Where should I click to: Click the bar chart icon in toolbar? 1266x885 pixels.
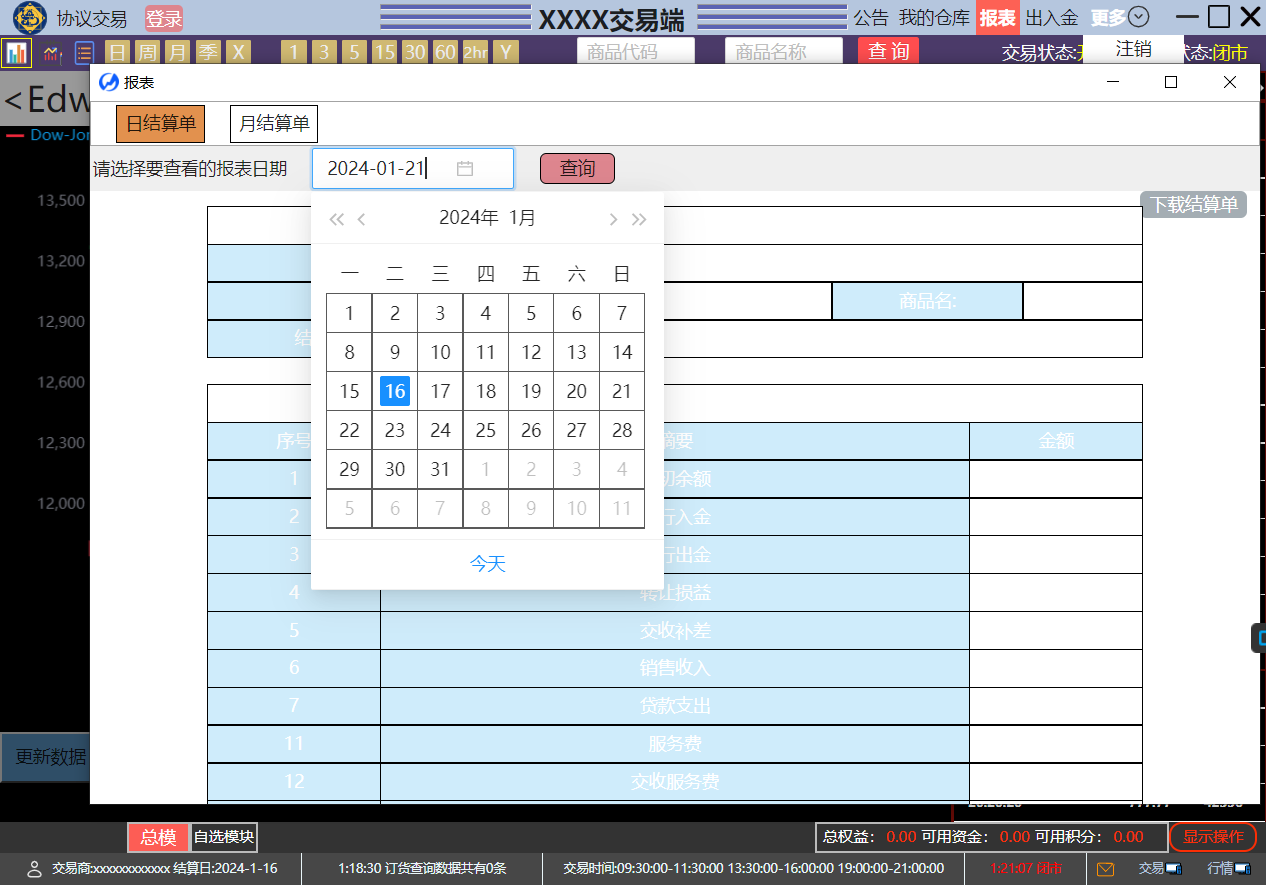click(x=16, y=52)
